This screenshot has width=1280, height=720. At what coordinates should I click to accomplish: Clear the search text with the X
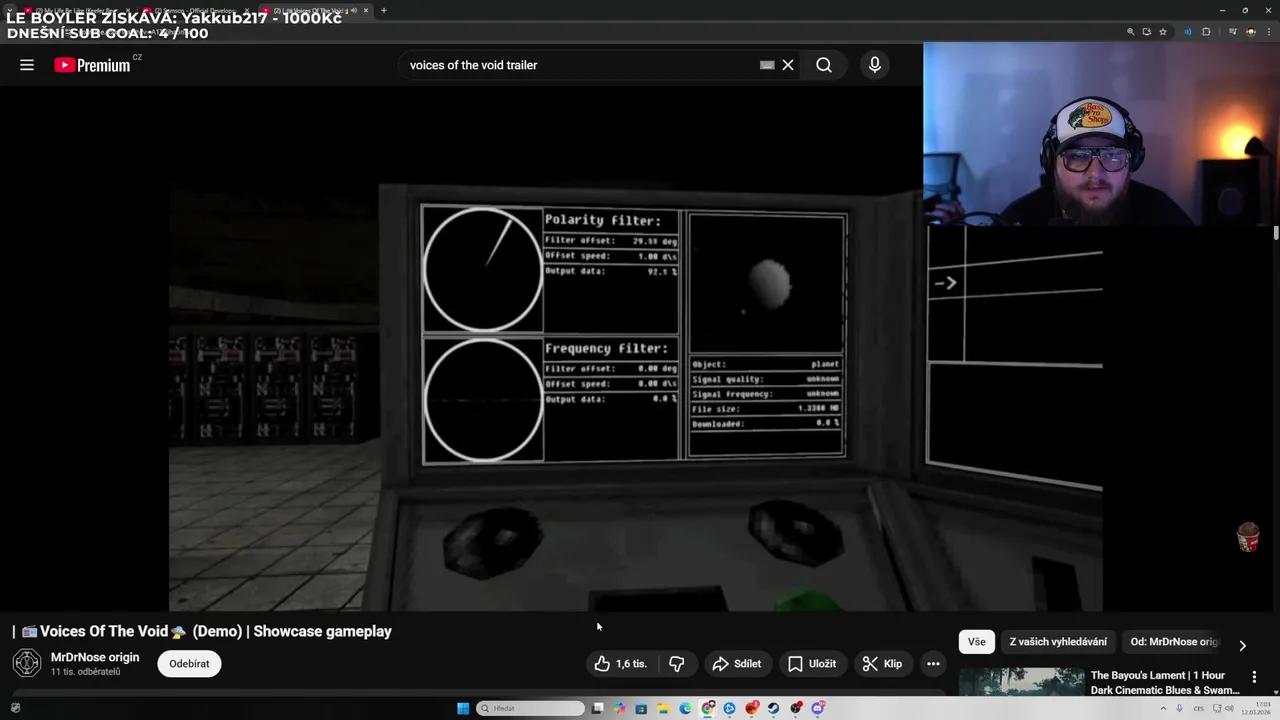pyautogui.click(x=788, y=65)
